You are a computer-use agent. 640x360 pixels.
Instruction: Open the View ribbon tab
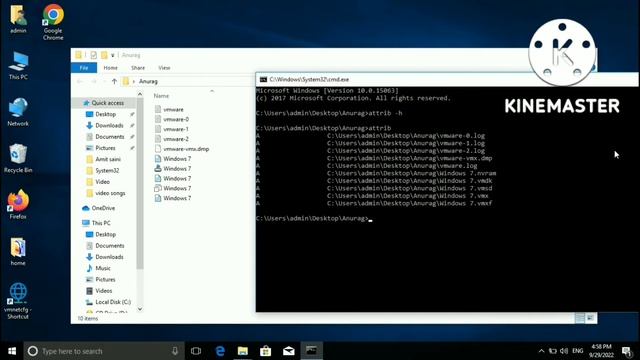point(164,68)
